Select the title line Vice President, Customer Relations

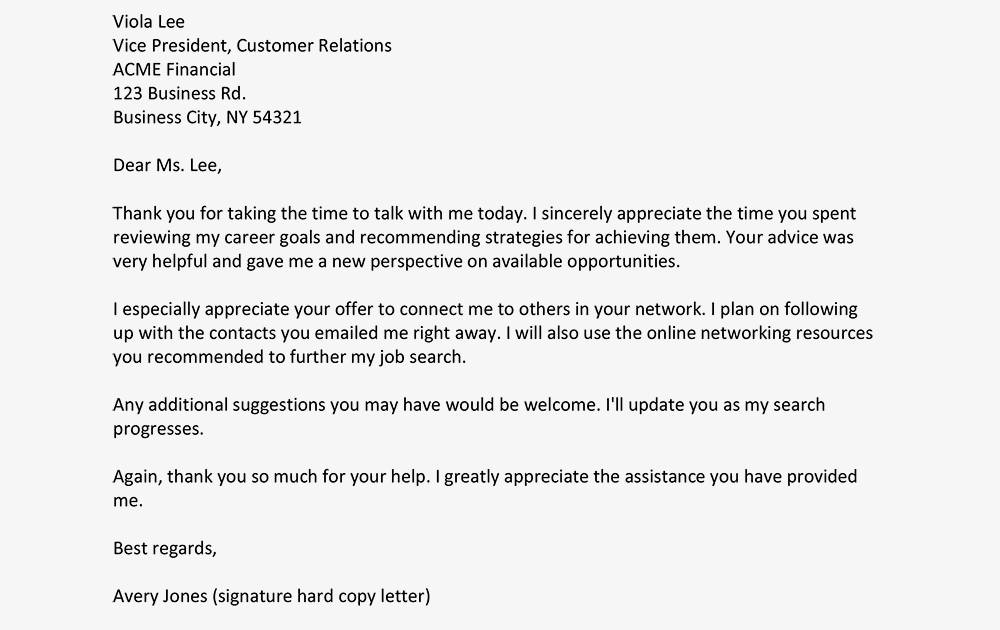click(252, 46)
